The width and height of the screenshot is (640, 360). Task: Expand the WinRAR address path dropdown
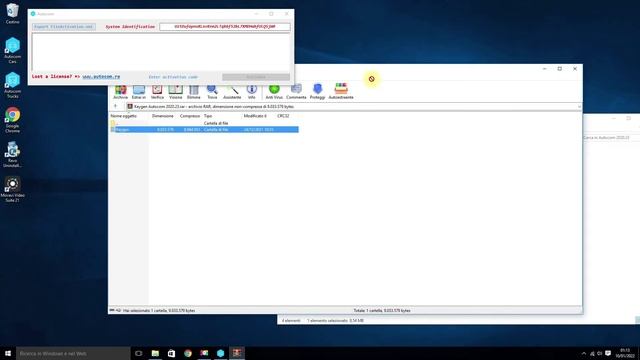(x=579, y=107)
